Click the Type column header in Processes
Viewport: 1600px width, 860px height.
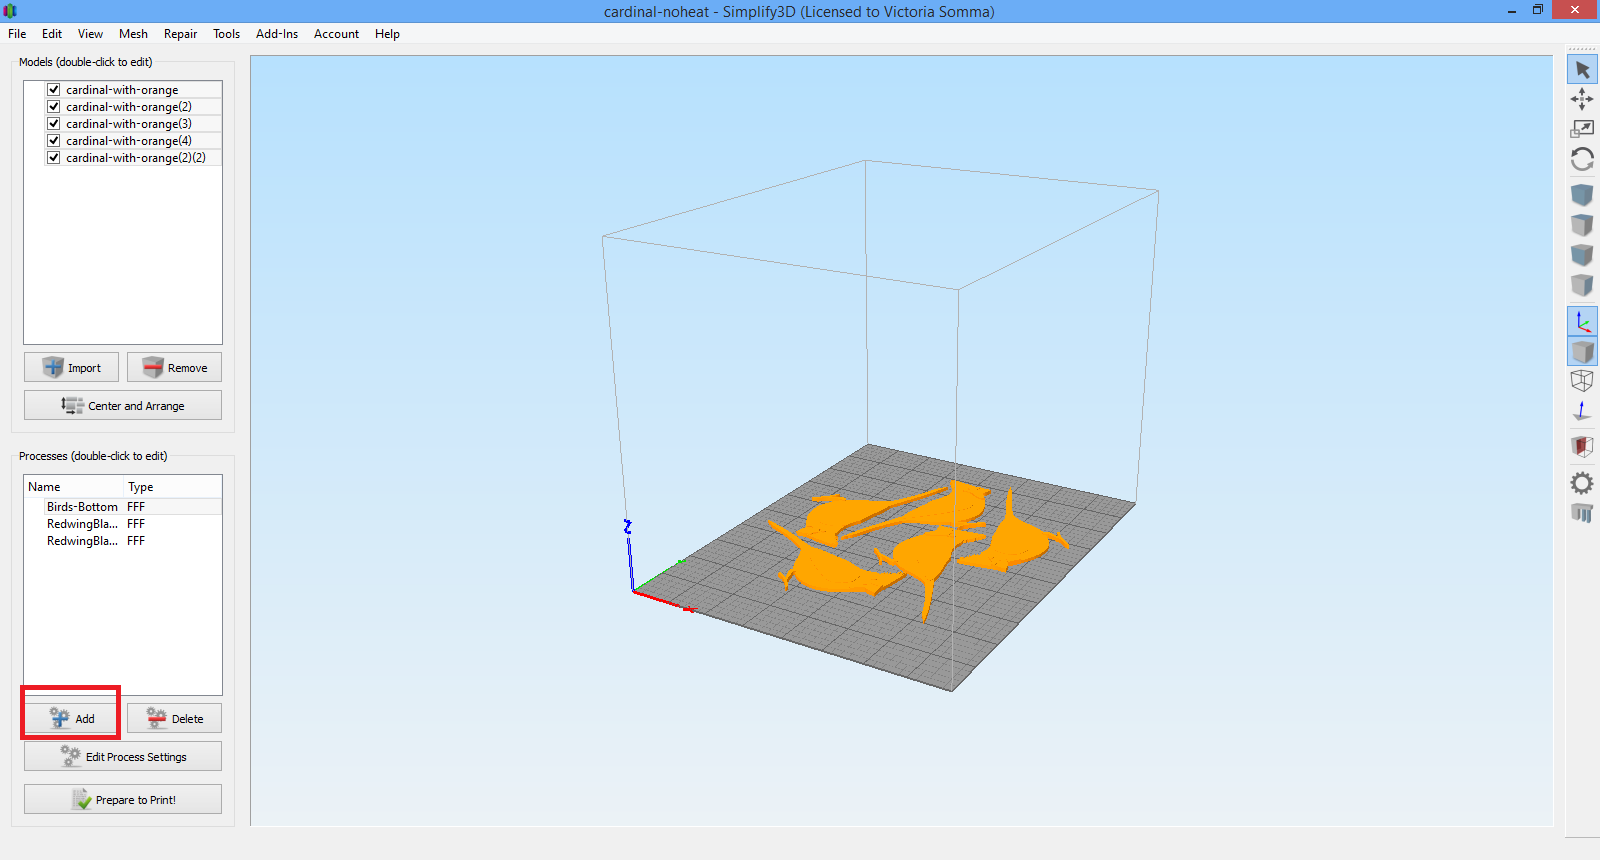tap(141, 487)
